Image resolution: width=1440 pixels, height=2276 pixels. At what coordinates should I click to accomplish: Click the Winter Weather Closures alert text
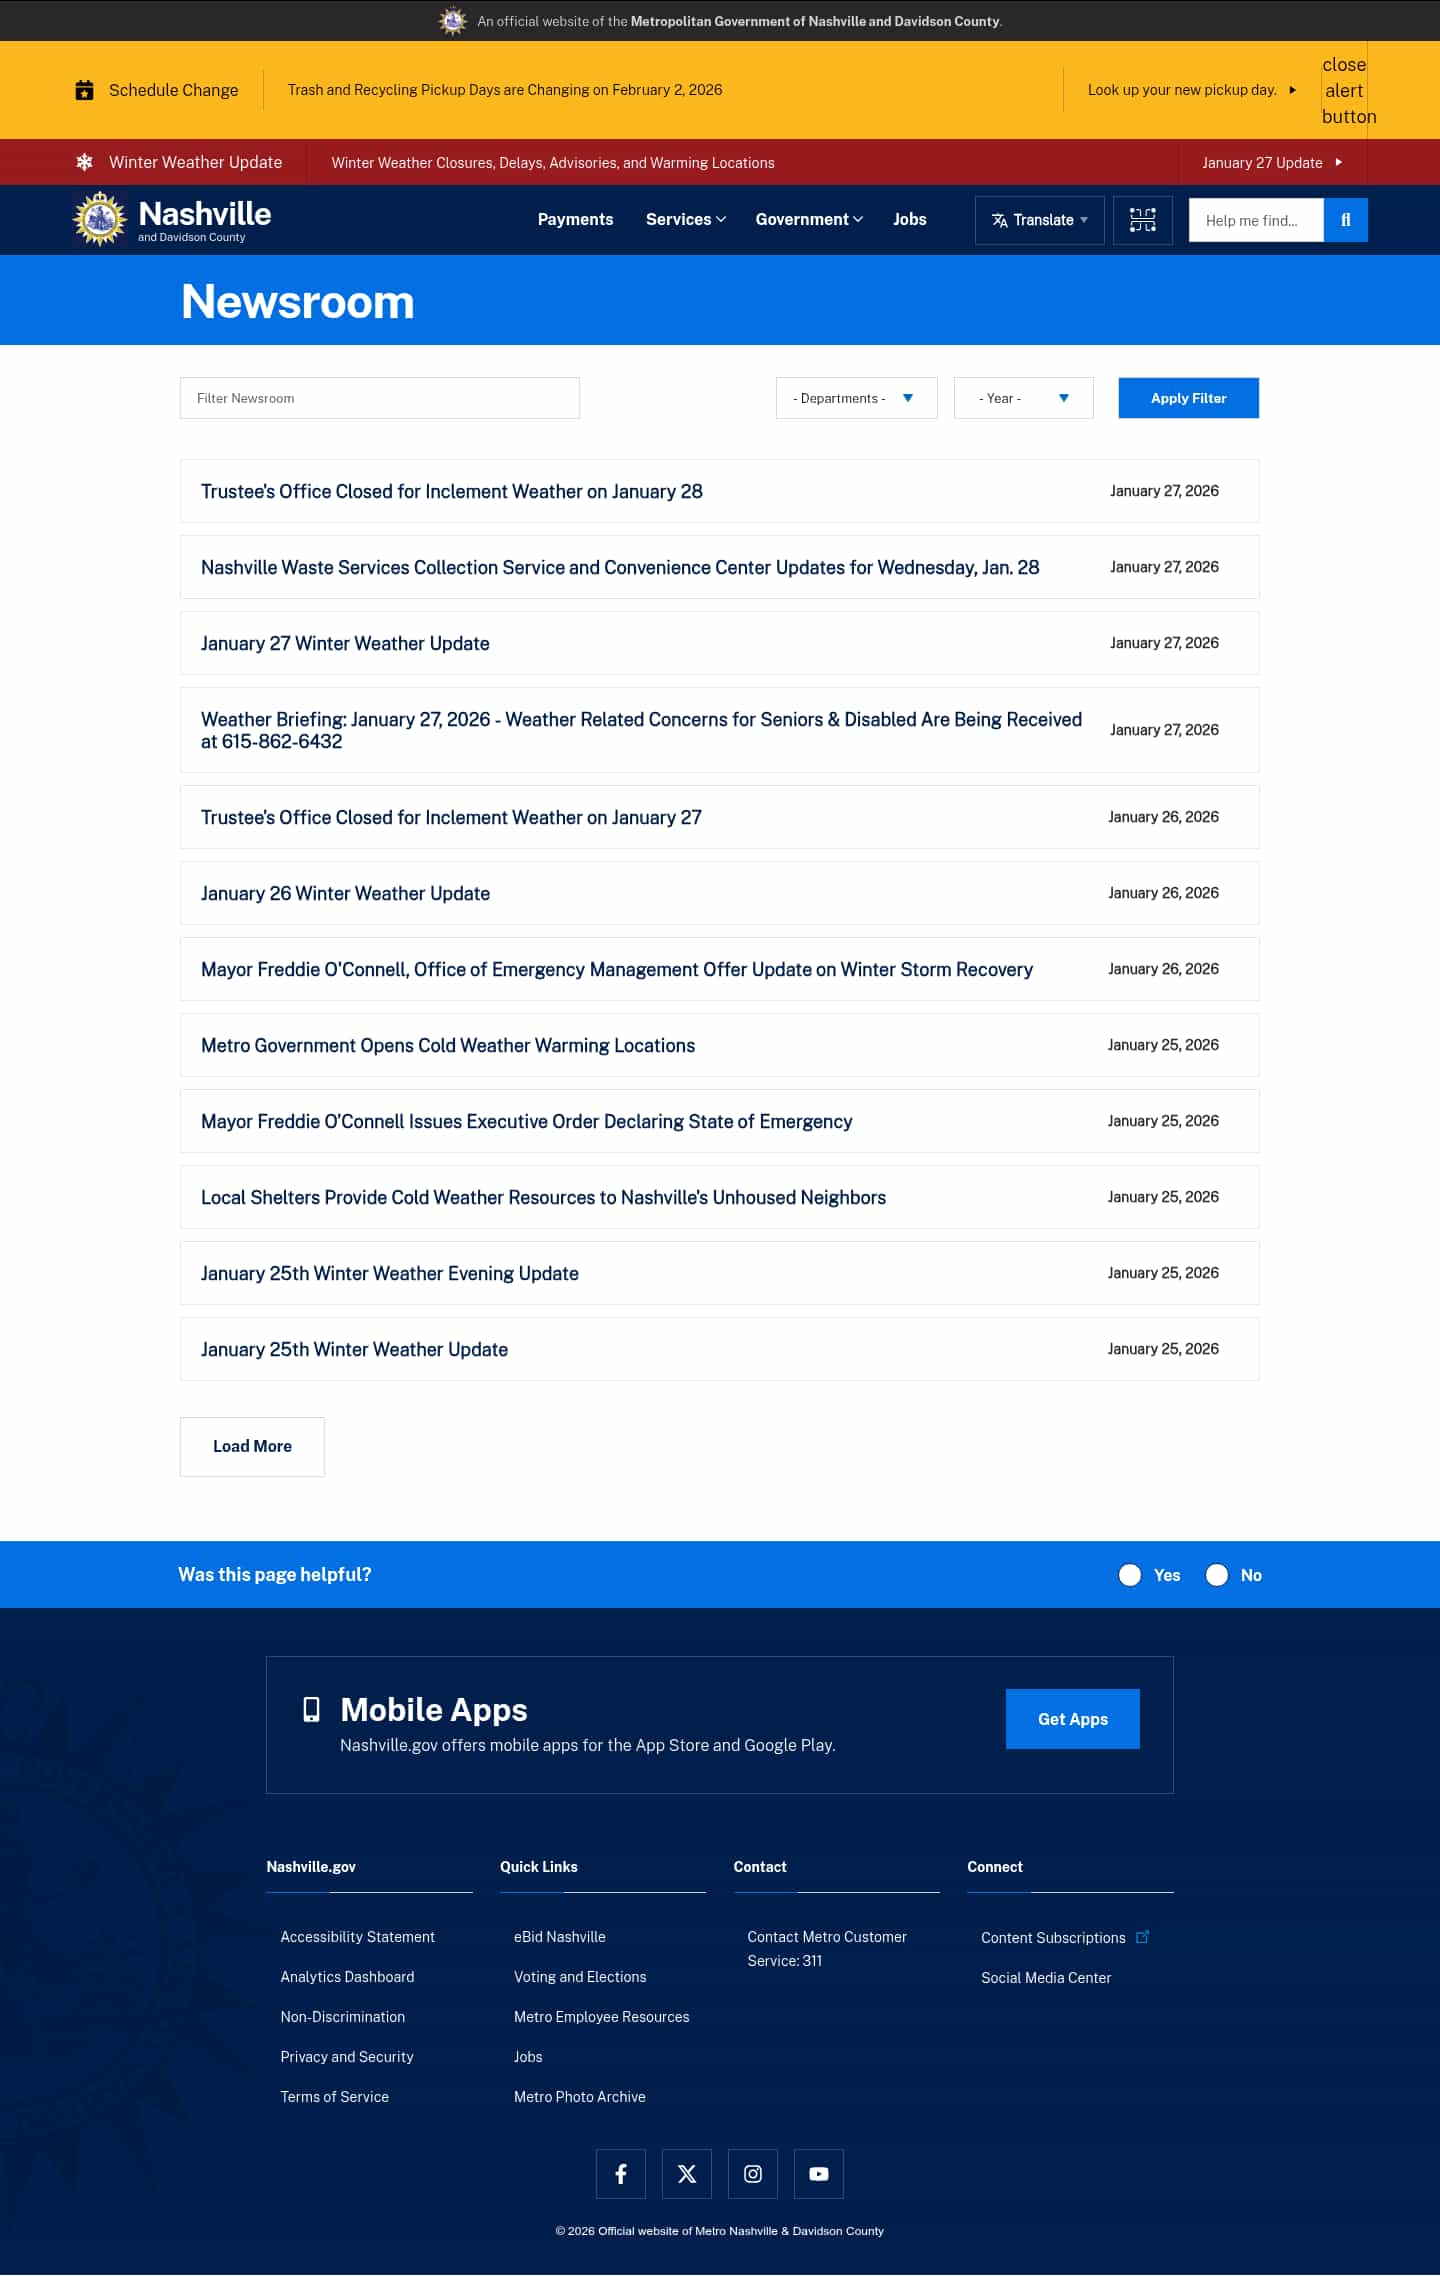[553, 163]
